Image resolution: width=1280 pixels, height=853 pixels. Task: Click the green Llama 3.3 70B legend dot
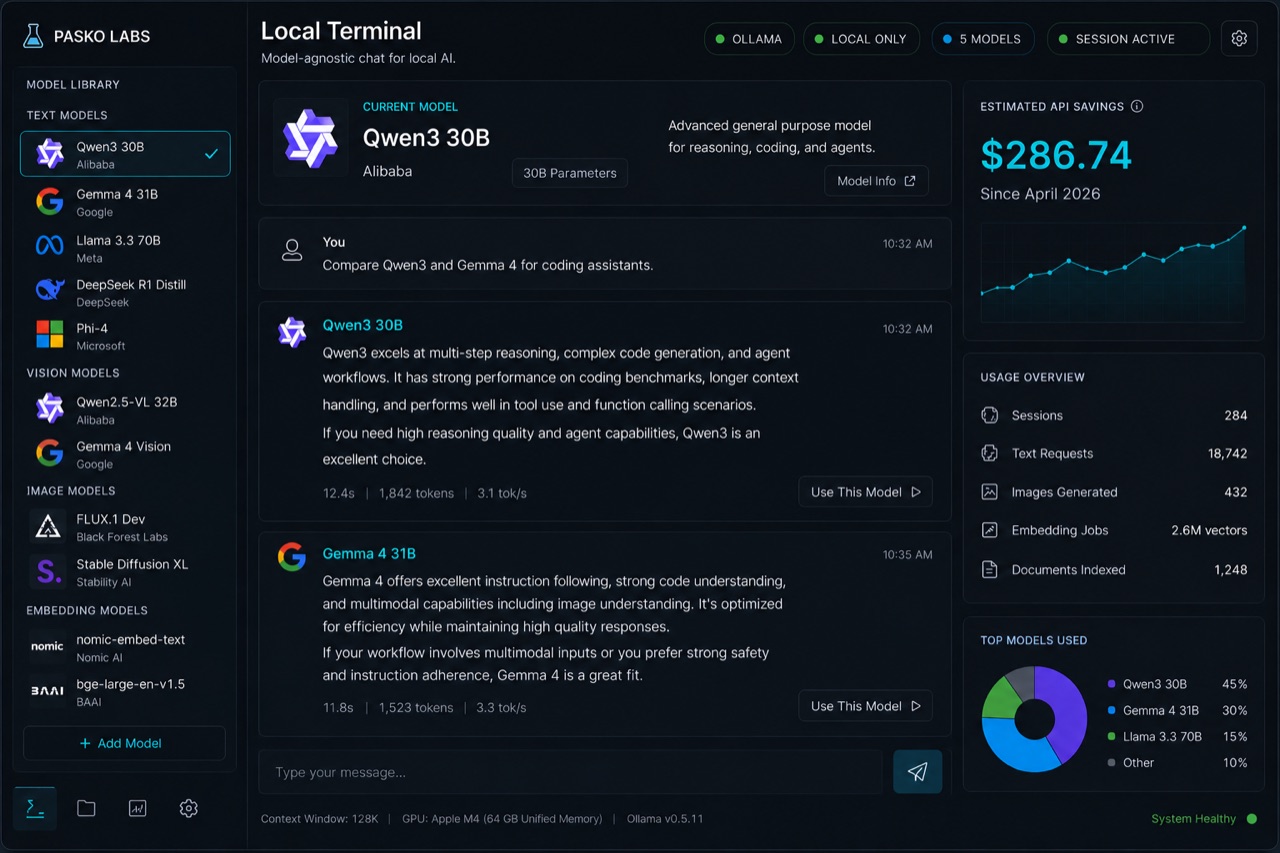[1112, 737]
